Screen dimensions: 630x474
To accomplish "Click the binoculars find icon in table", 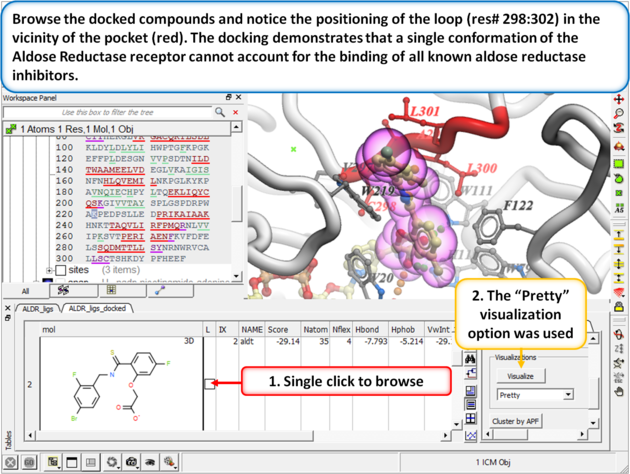I will (470, 359).
